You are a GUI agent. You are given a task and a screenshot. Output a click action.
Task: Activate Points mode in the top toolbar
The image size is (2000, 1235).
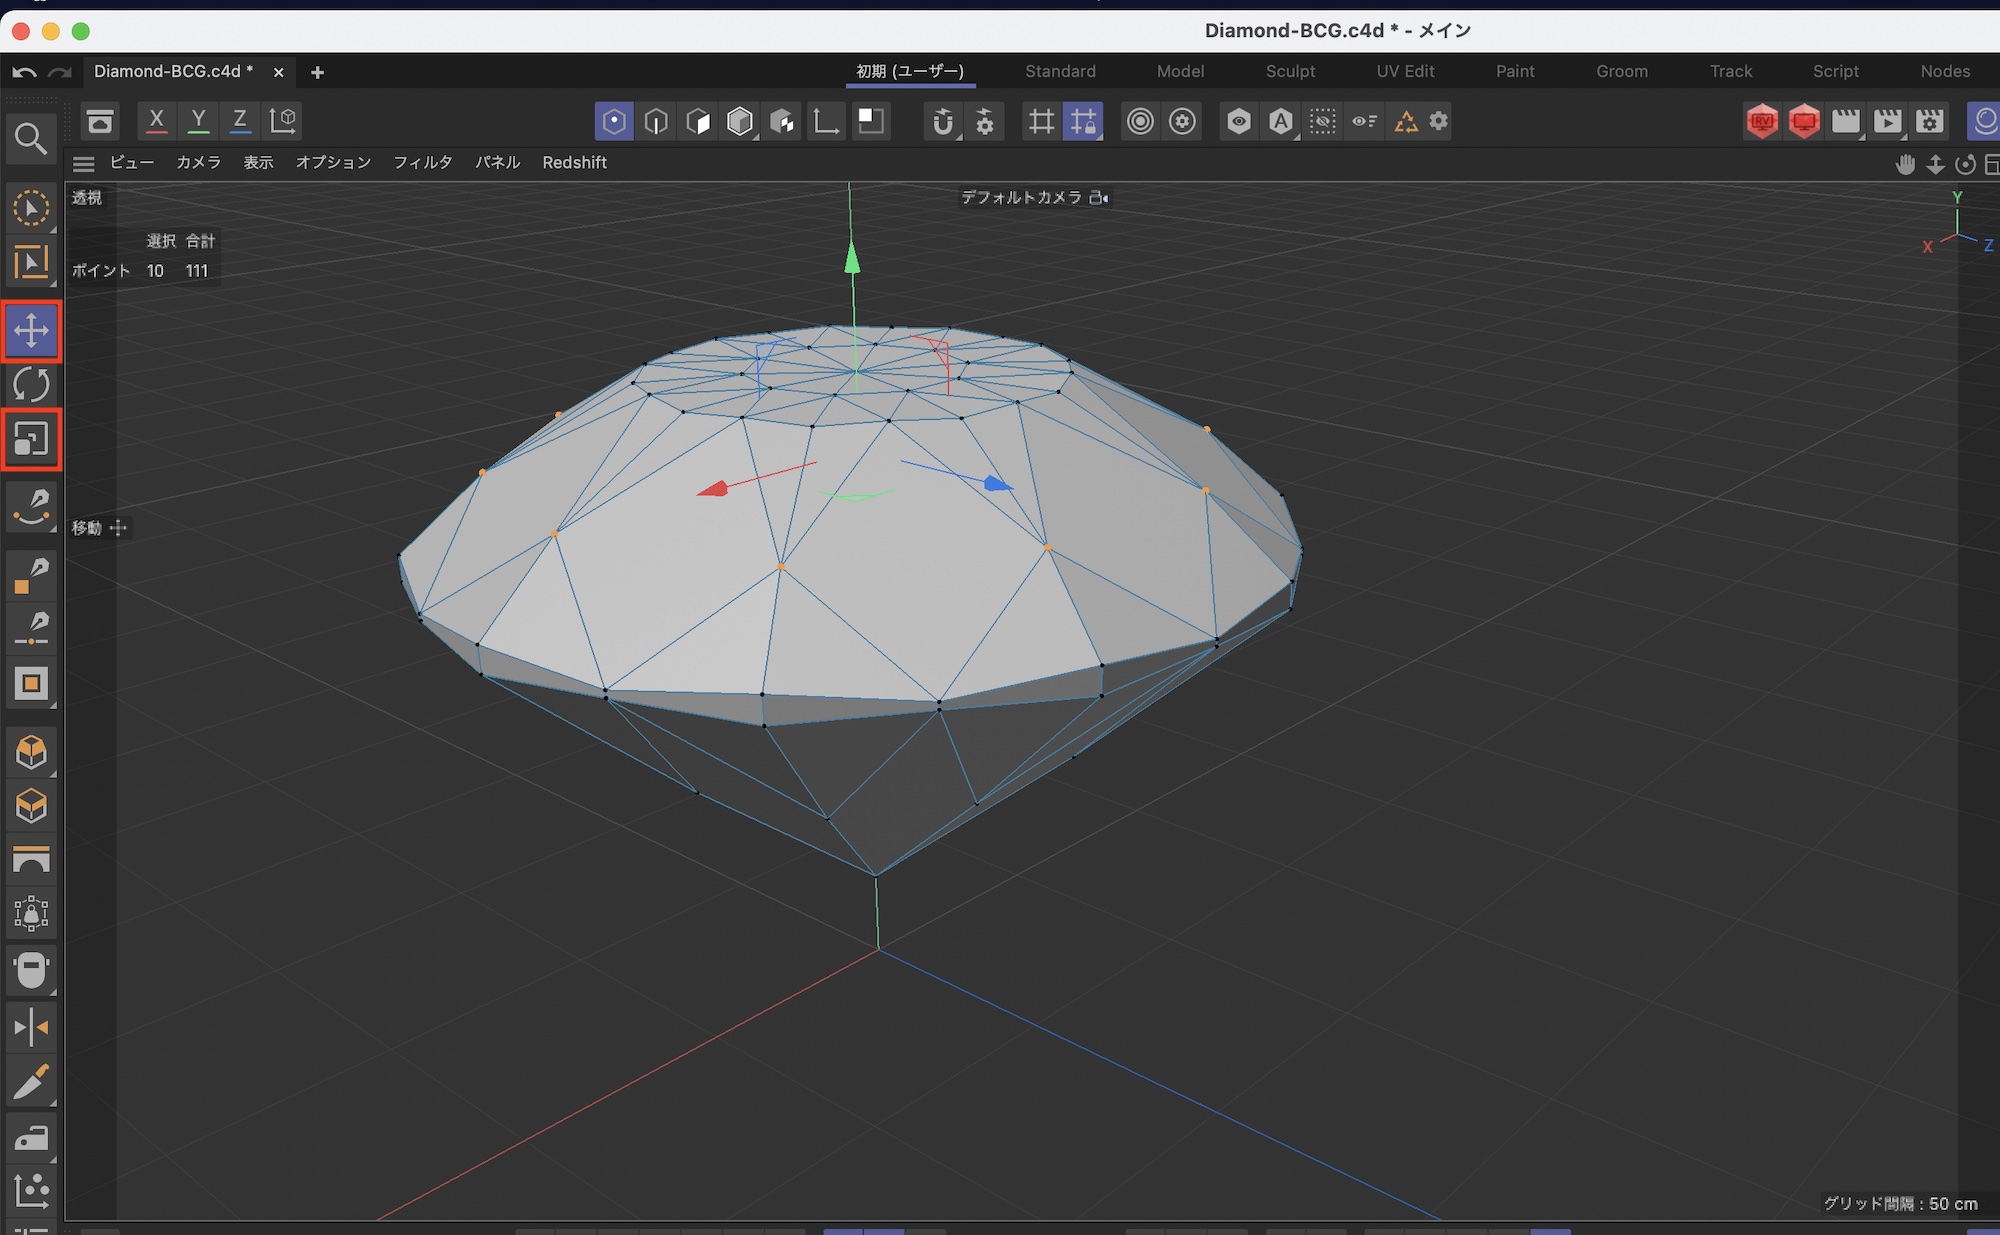click(x=614, y=122)
